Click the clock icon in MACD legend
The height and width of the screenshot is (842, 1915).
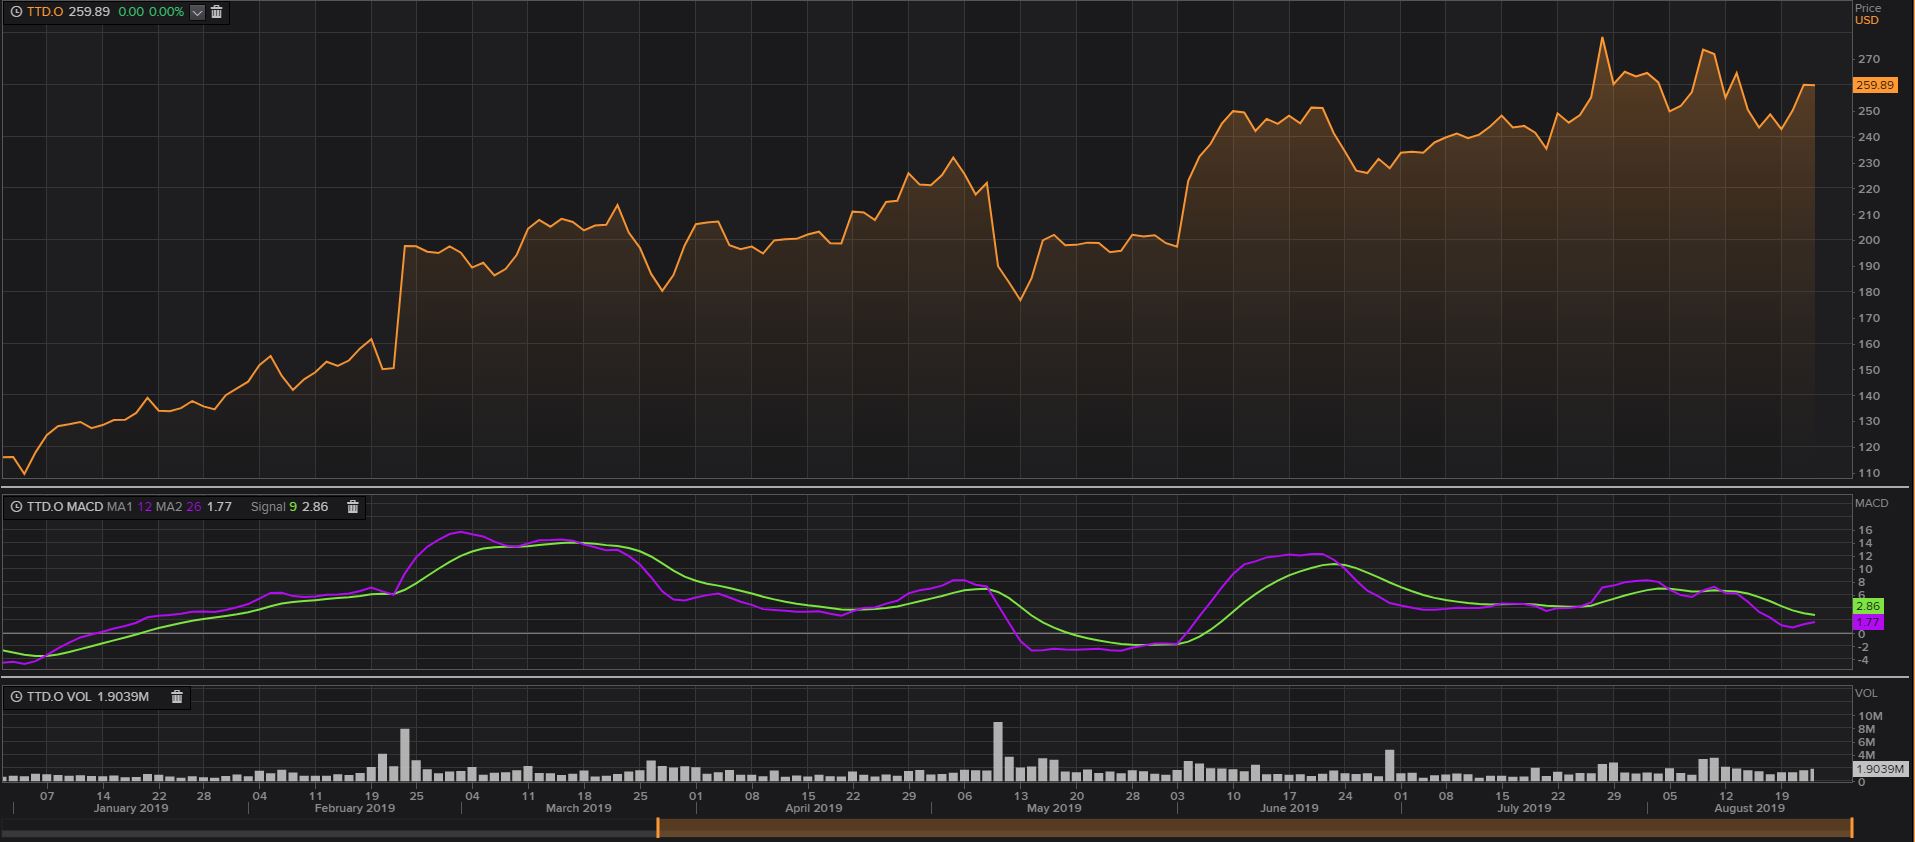(17, 507)
